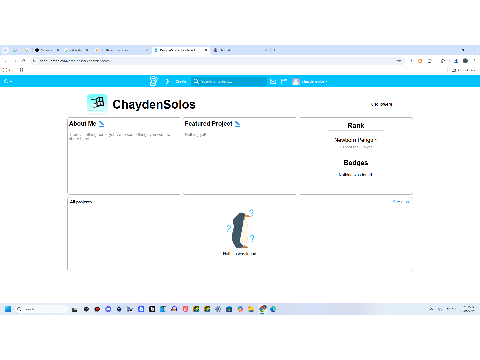
Task: Click the link under the Badges heading
Action: click(355, 174)
